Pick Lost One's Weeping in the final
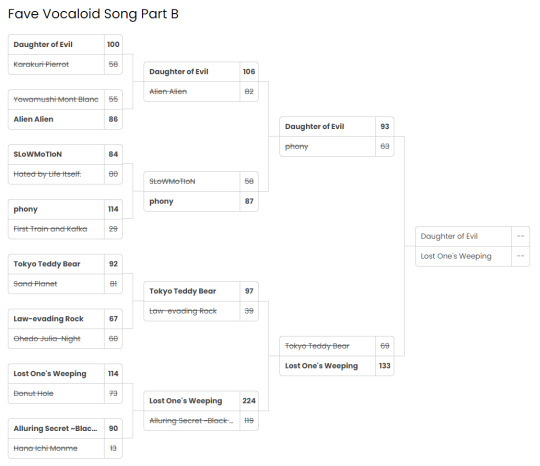 click(x=472, y=256)
